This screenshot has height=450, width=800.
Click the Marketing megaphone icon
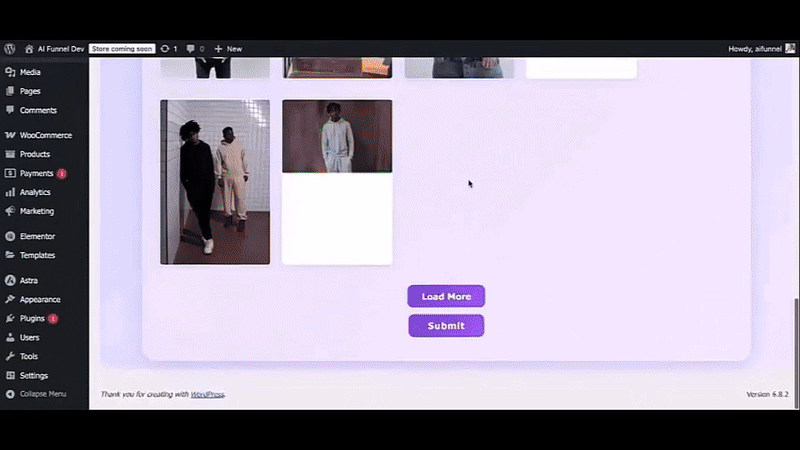[10, 211]
